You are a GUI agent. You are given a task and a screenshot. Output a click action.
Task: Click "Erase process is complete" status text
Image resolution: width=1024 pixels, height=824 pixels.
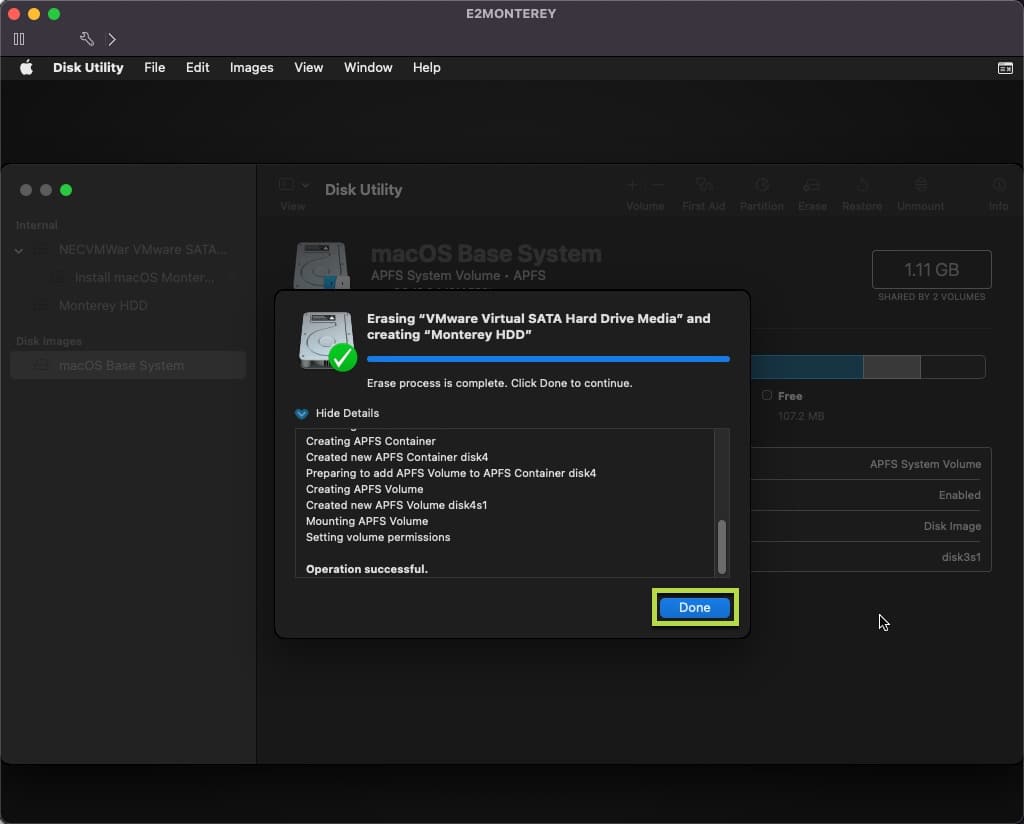pos(500,383)
